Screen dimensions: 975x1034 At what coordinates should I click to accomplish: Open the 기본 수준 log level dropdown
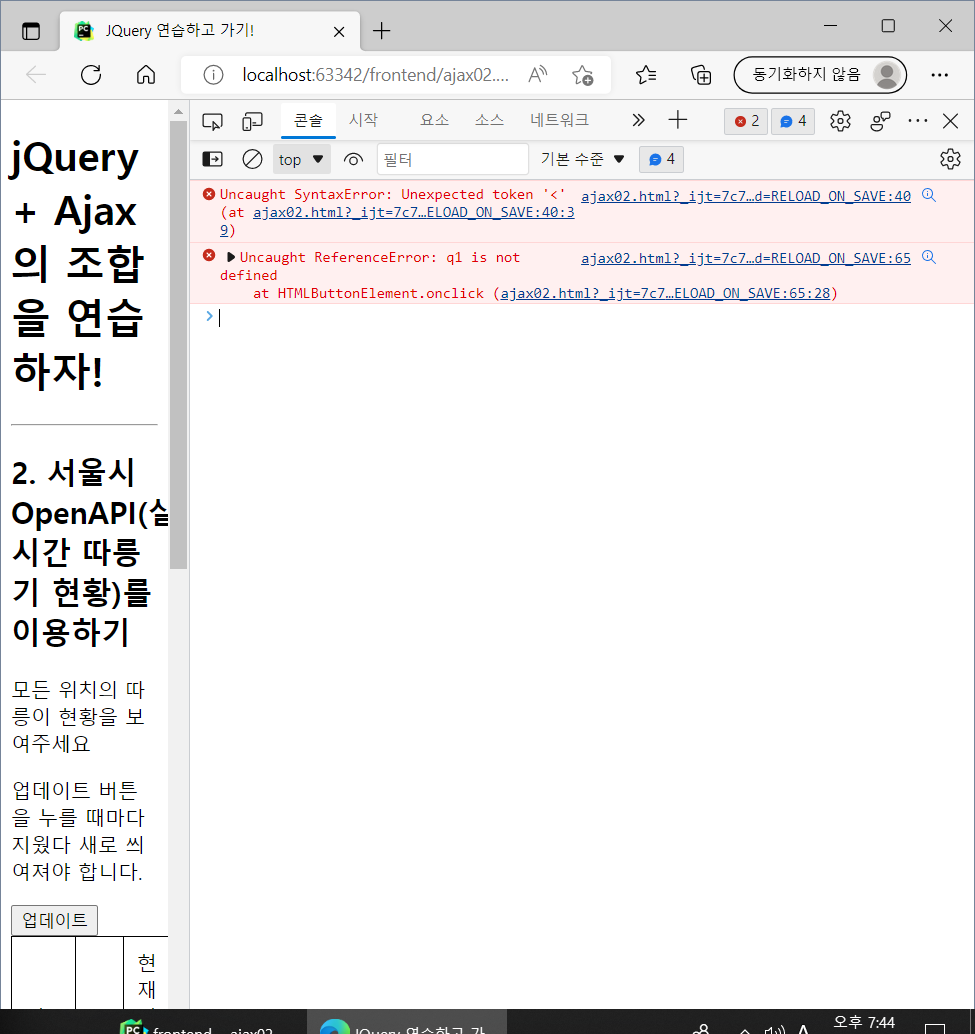coord(582,159)
